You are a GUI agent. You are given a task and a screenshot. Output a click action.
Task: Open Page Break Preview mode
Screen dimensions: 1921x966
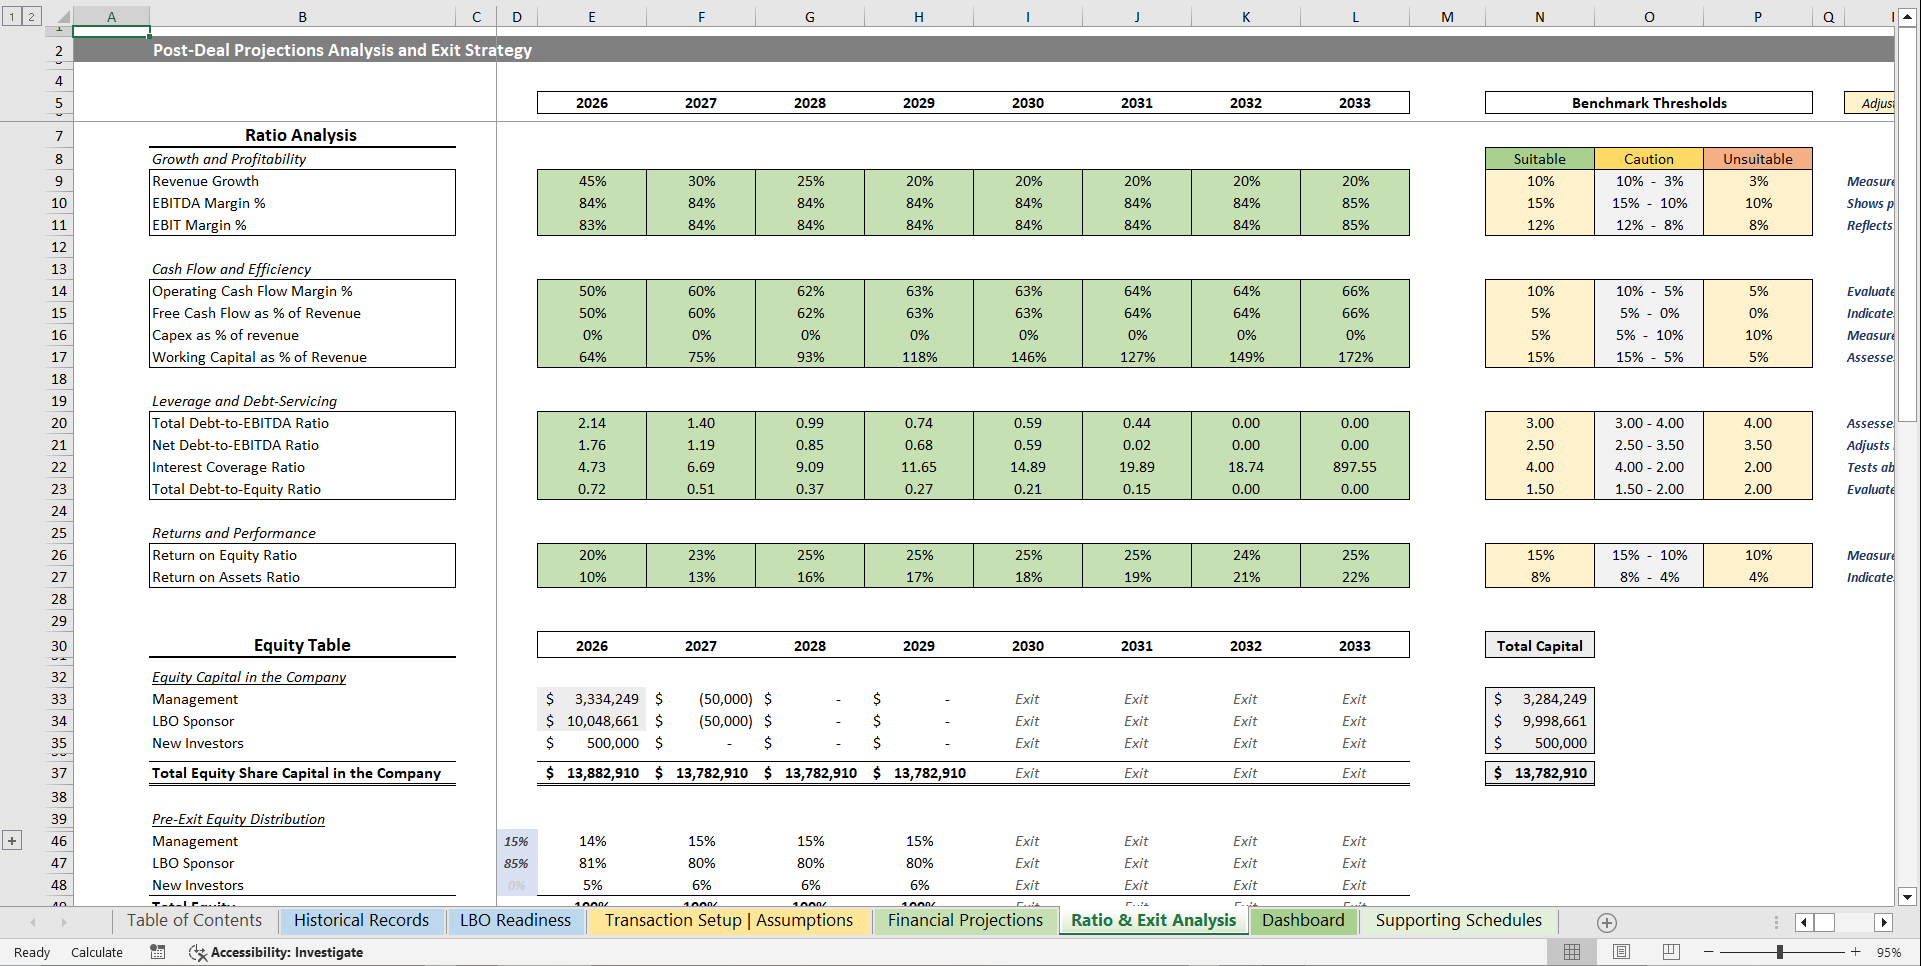coord(1671,952)
